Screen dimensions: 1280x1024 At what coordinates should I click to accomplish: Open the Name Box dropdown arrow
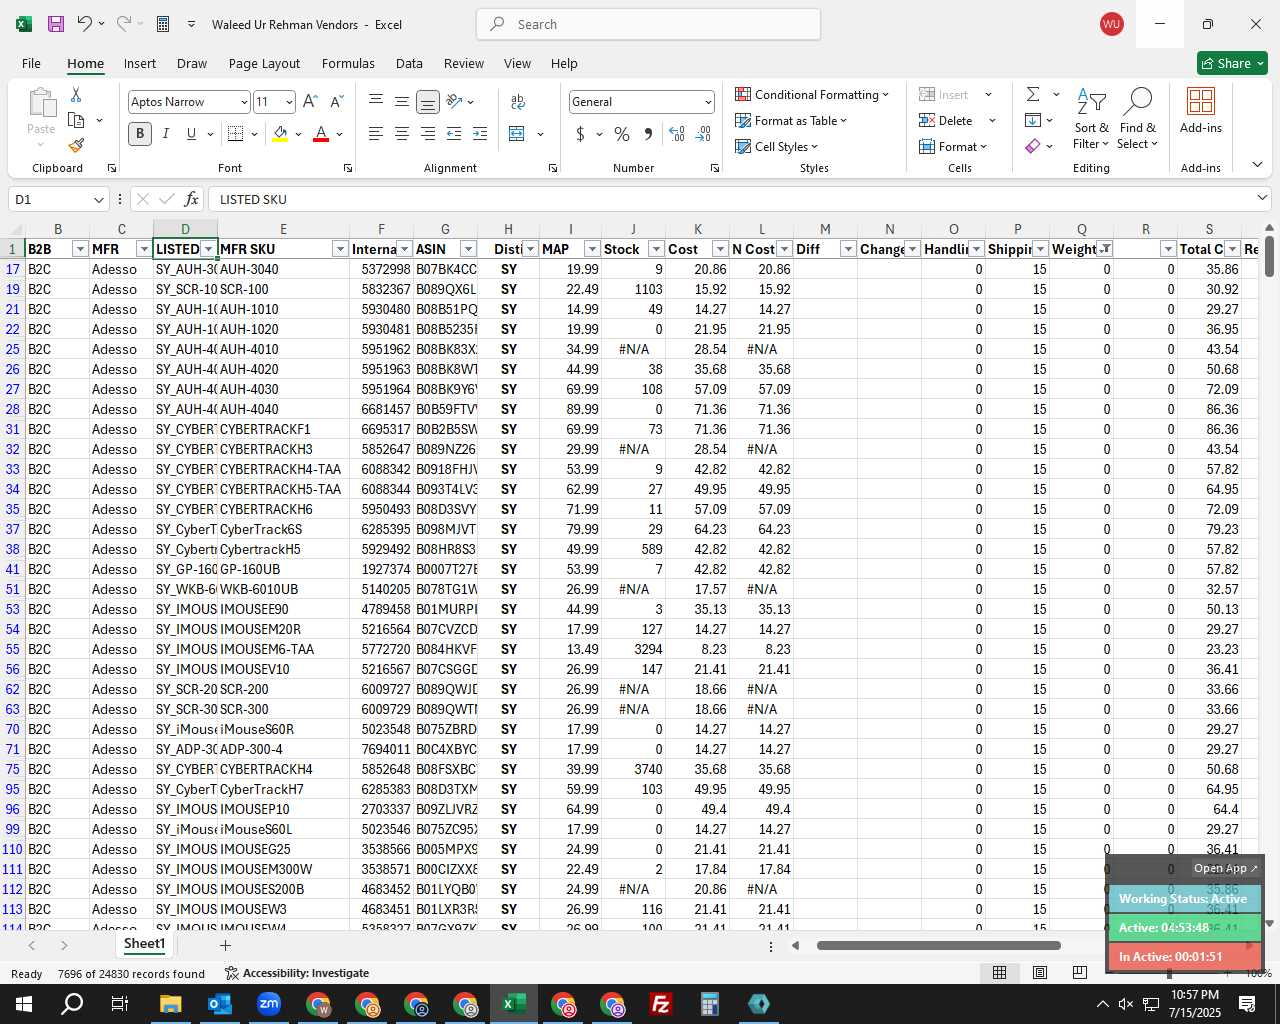click(98, 200)
